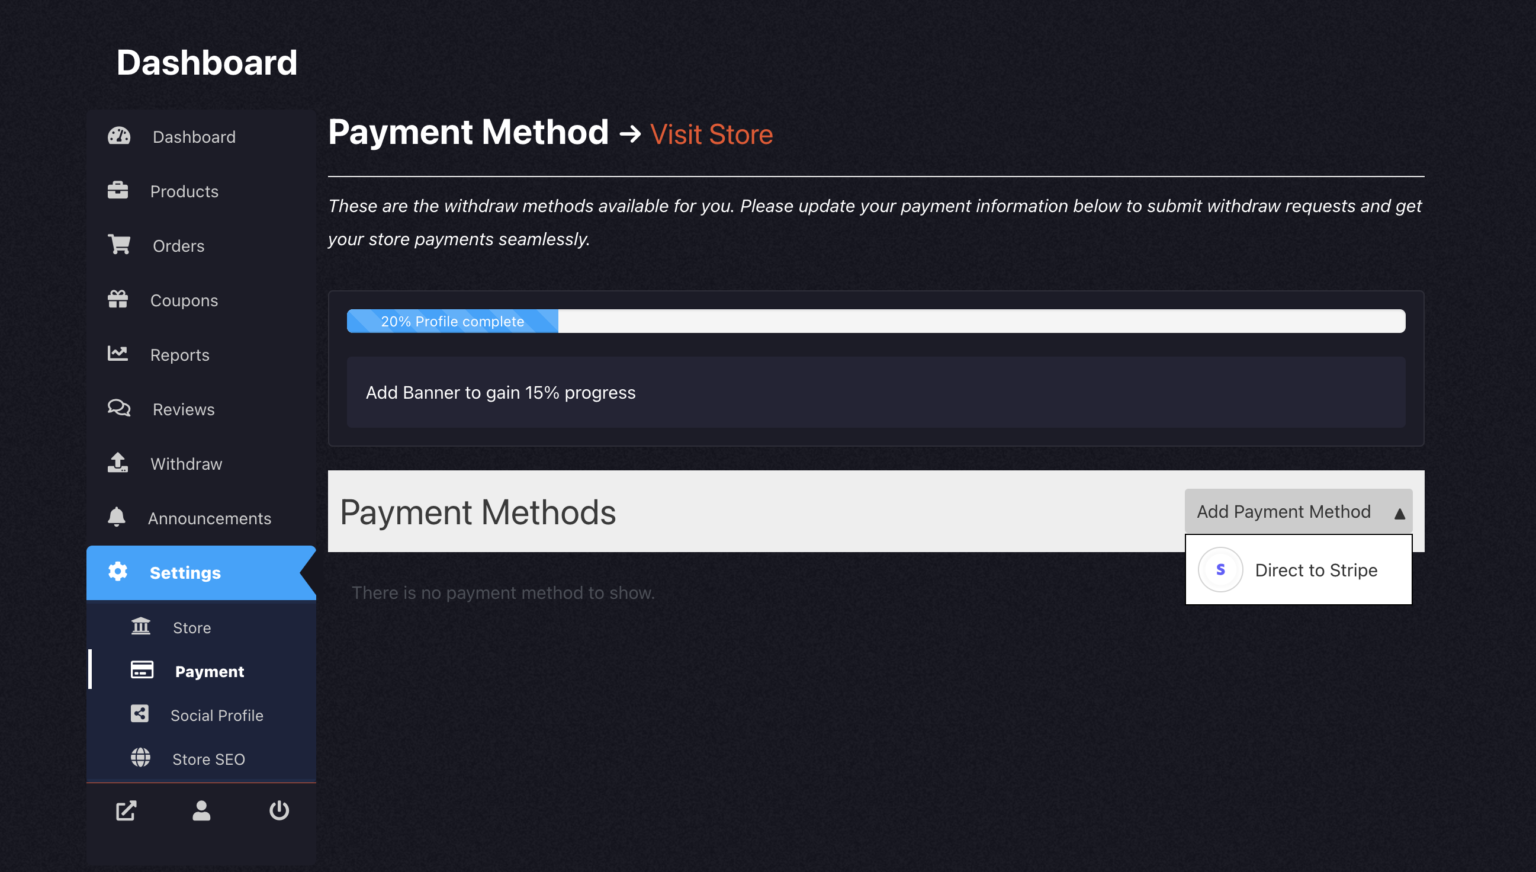The image size is (1536, 872).
Task: Click the Store bank building icon
Action: click(141, 627)
